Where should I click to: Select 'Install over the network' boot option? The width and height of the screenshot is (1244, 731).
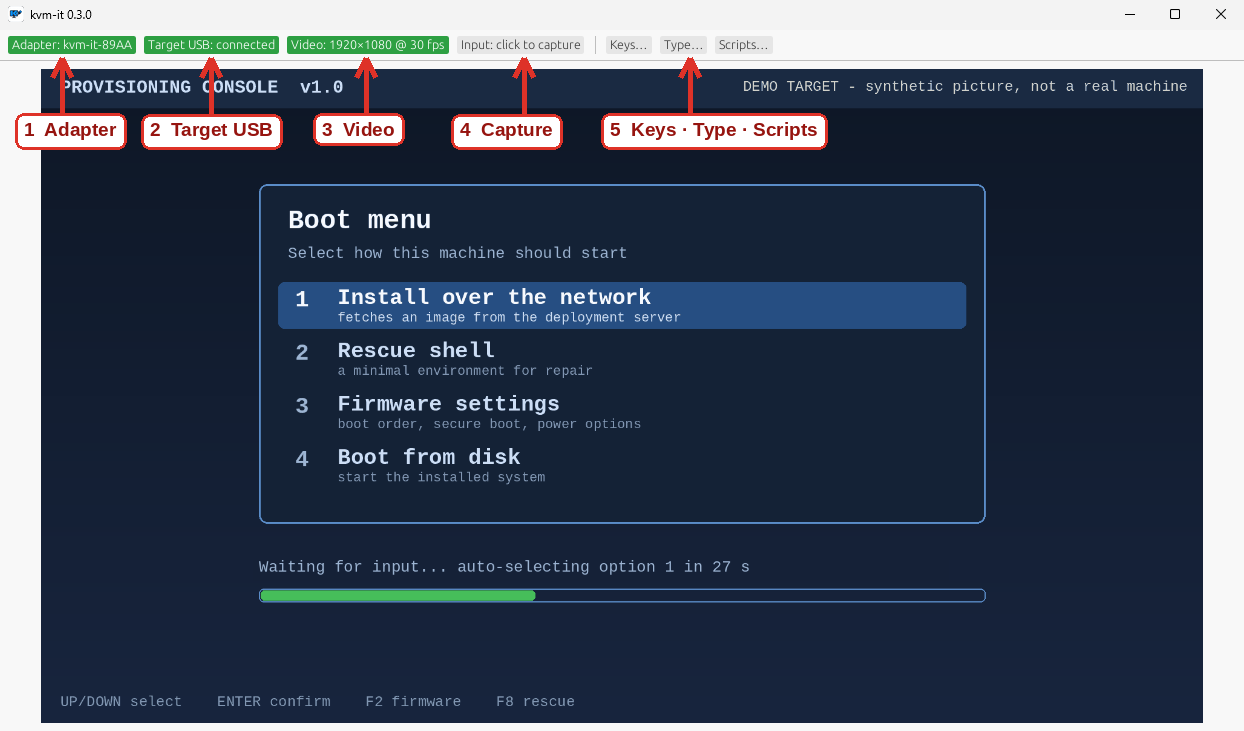(622, 306)
